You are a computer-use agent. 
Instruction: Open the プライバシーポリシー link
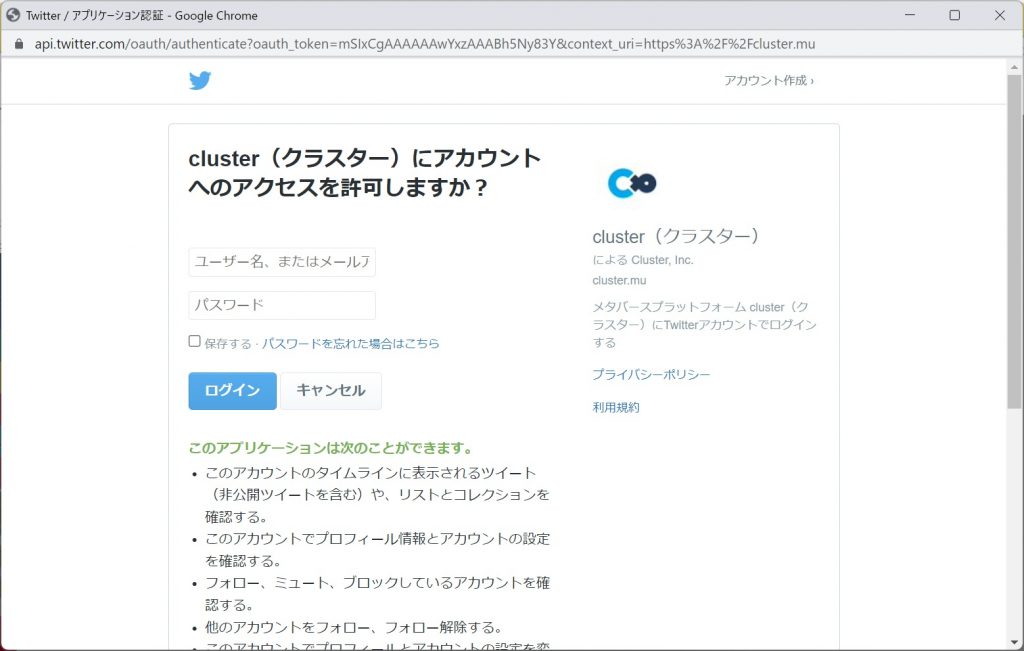(651, 375)
